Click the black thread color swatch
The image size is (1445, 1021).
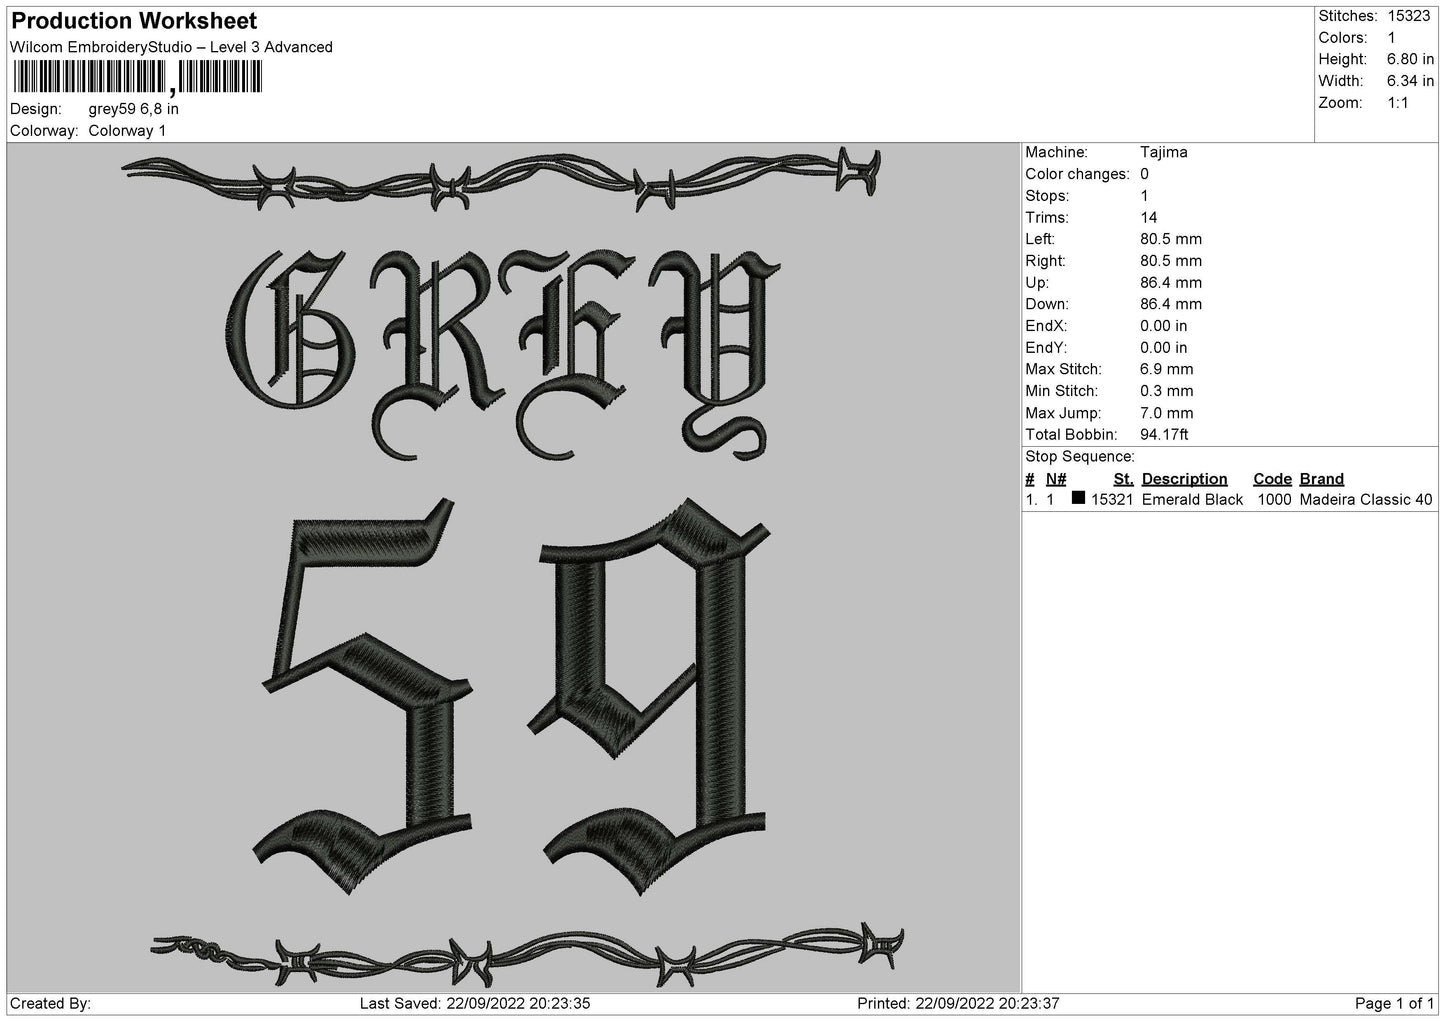[x=1078, y=498]
